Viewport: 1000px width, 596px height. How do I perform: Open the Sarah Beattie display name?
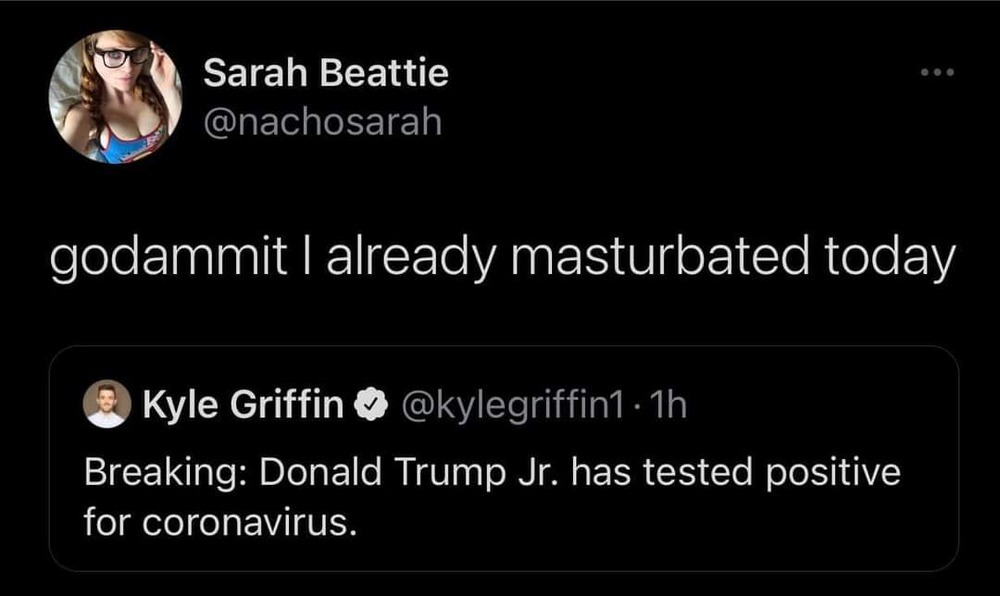(x=325, y=73)
